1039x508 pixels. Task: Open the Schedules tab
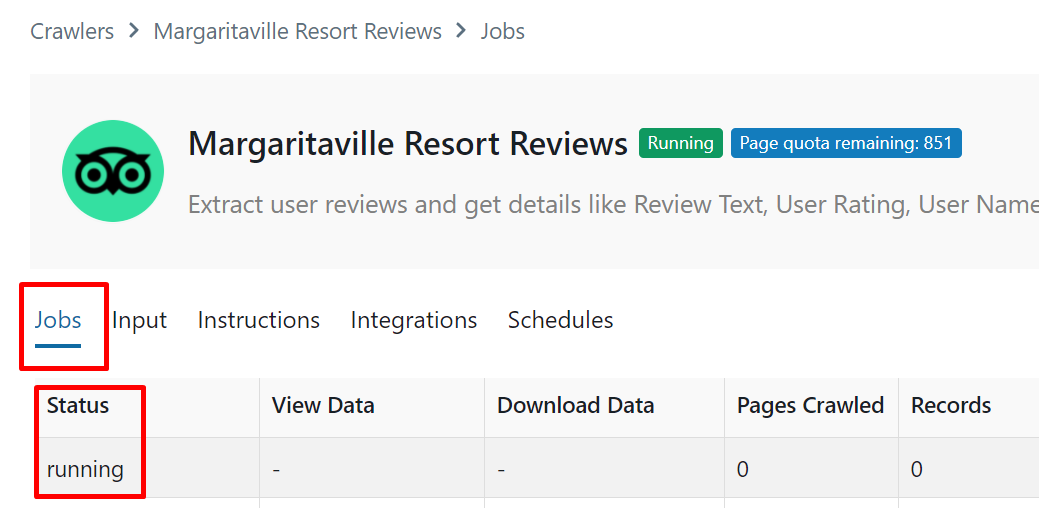(x=560, y=320)
